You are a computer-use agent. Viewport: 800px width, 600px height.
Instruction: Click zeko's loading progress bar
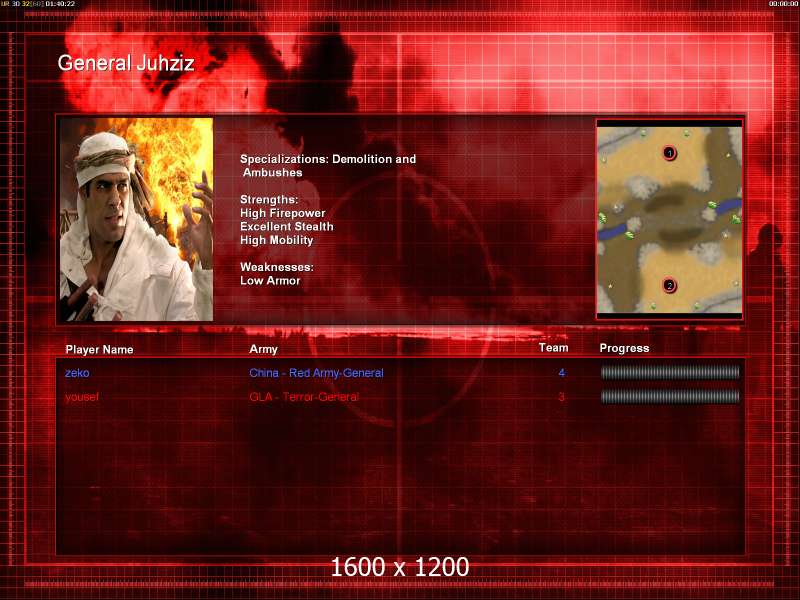pos(670,372)
